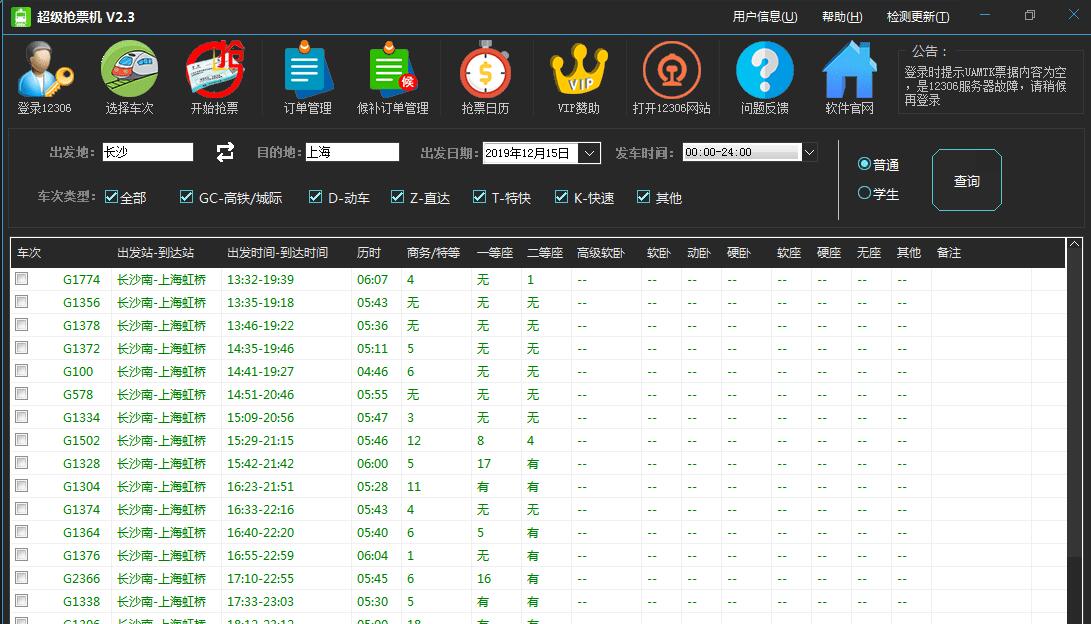1091x624 pixels.
Task: Open the 打开12306网站 icon
Action: tap(671, 78)
